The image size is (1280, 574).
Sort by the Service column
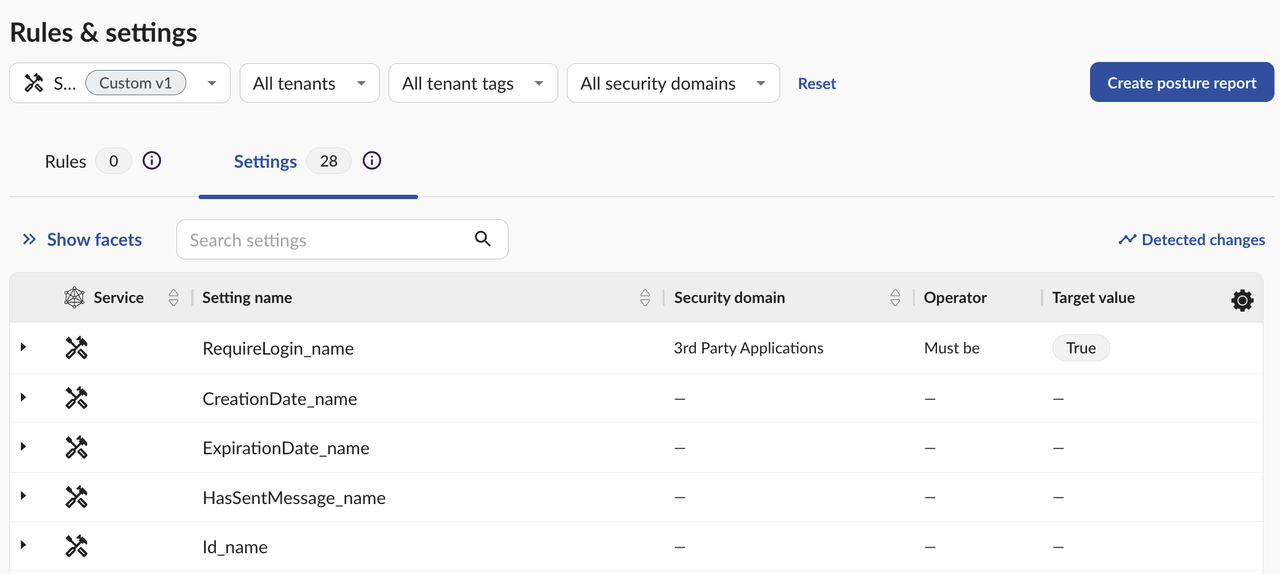174,298
